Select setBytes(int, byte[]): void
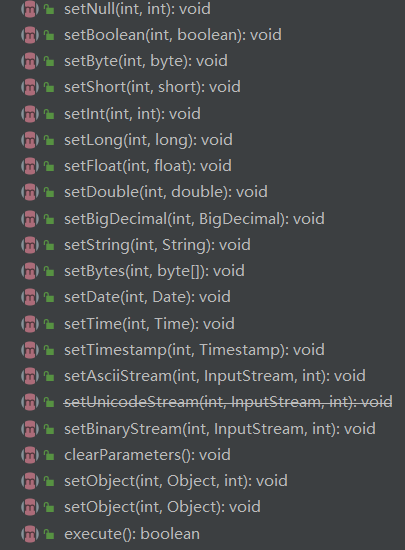The height and width of the screenshot is (550, 405). click(x=154, y=271)
